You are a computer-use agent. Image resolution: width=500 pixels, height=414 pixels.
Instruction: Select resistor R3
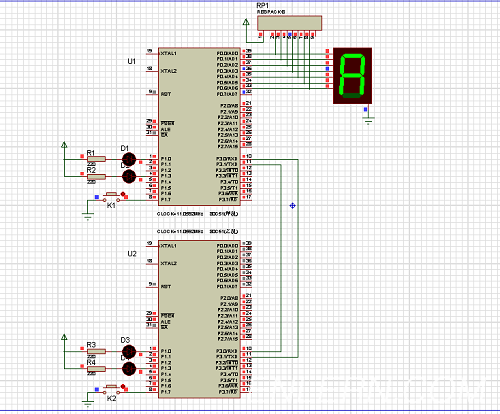click(x=96, y=351)
